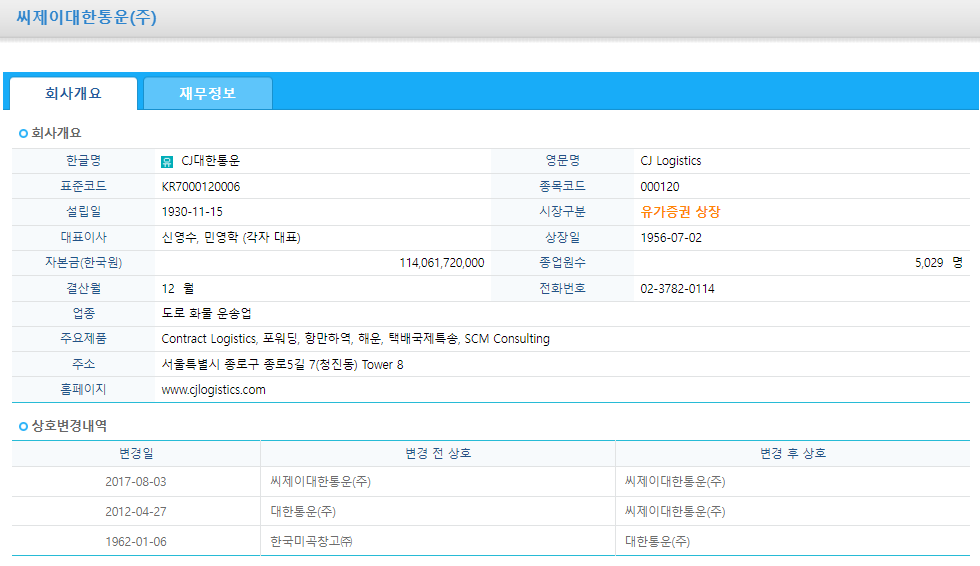Click the 한글명 field label
This screenshot has height=566, width=980.
coord(84,161)
